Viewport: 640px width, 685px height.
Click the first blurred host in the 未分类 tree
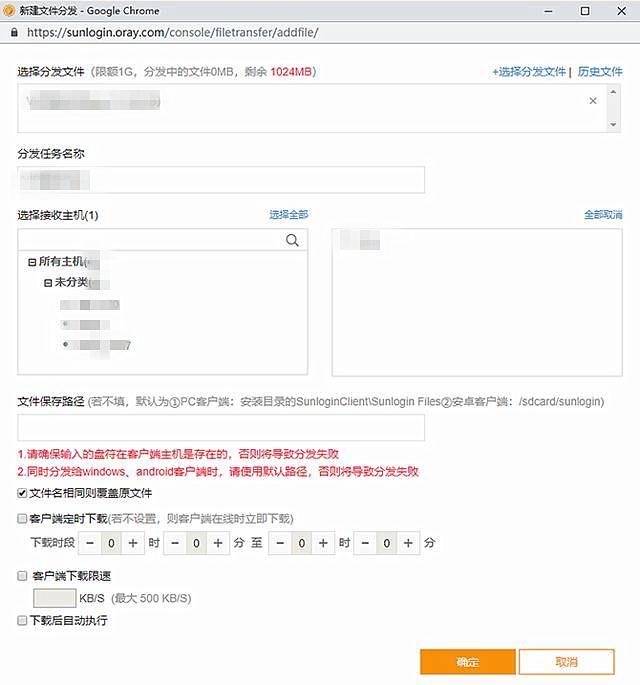(90, 304)
